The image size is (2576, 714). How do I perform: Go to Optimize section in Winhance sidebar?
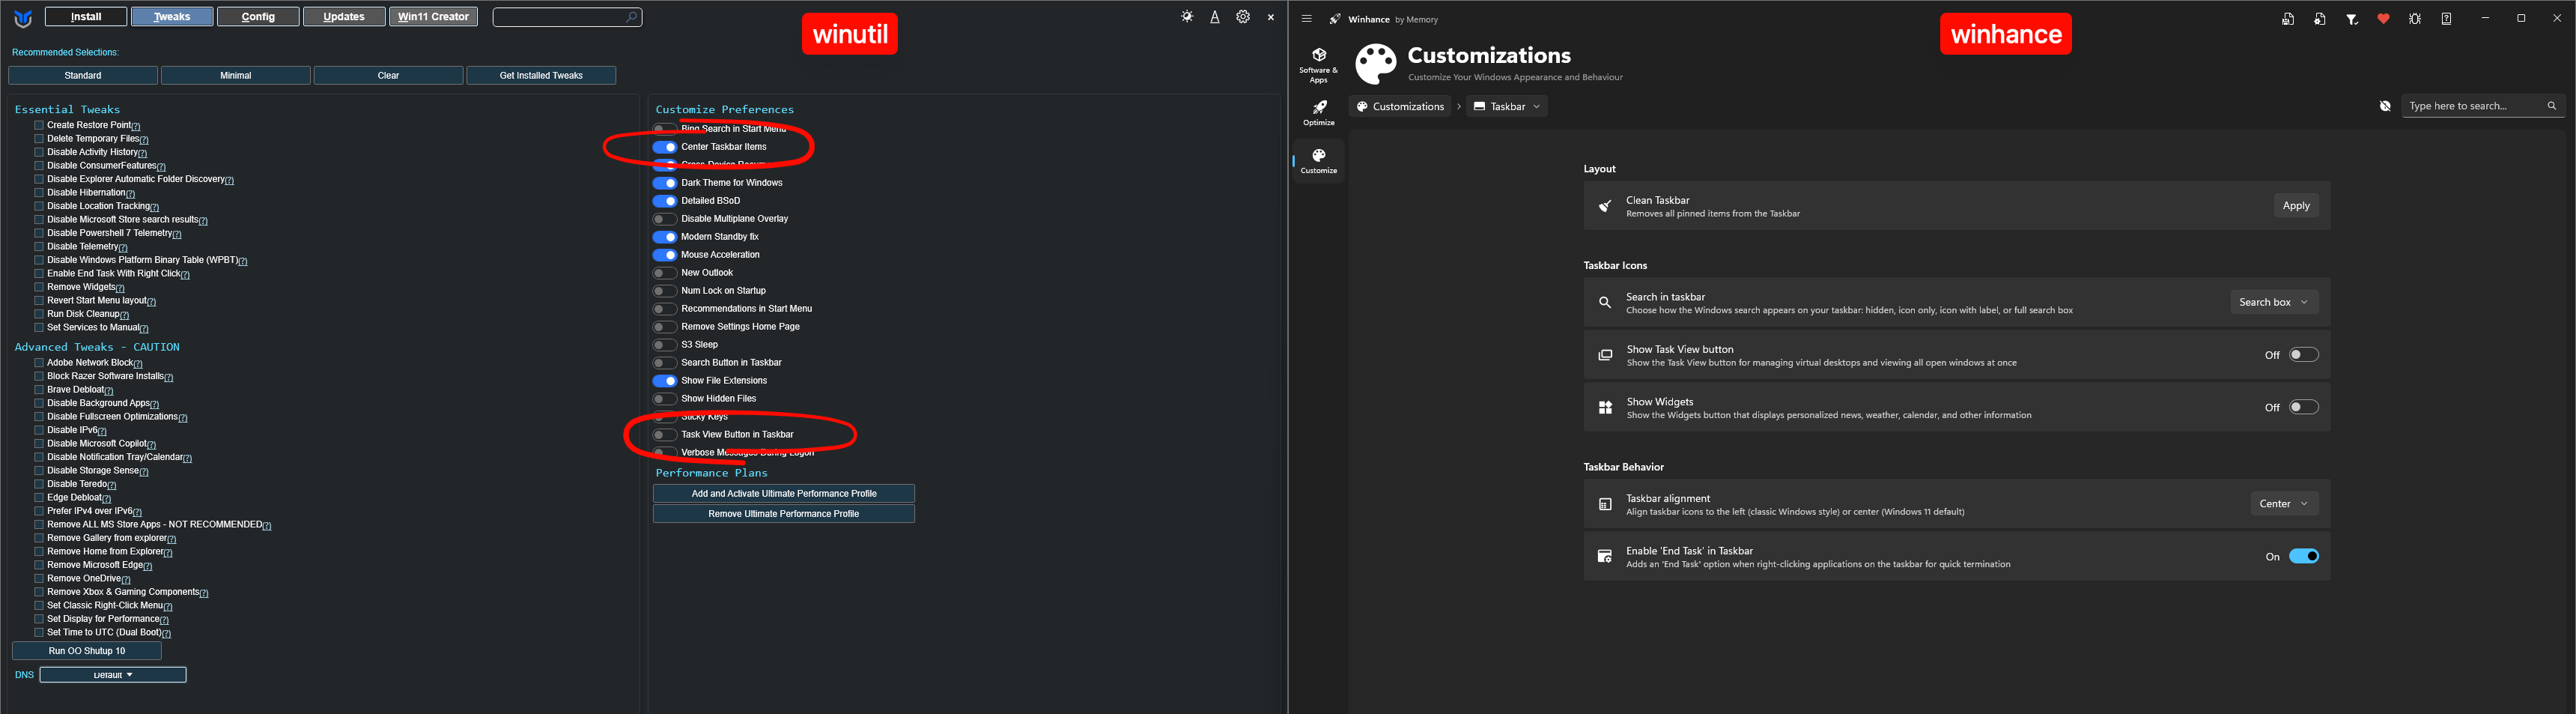[x=1318, y=113]
